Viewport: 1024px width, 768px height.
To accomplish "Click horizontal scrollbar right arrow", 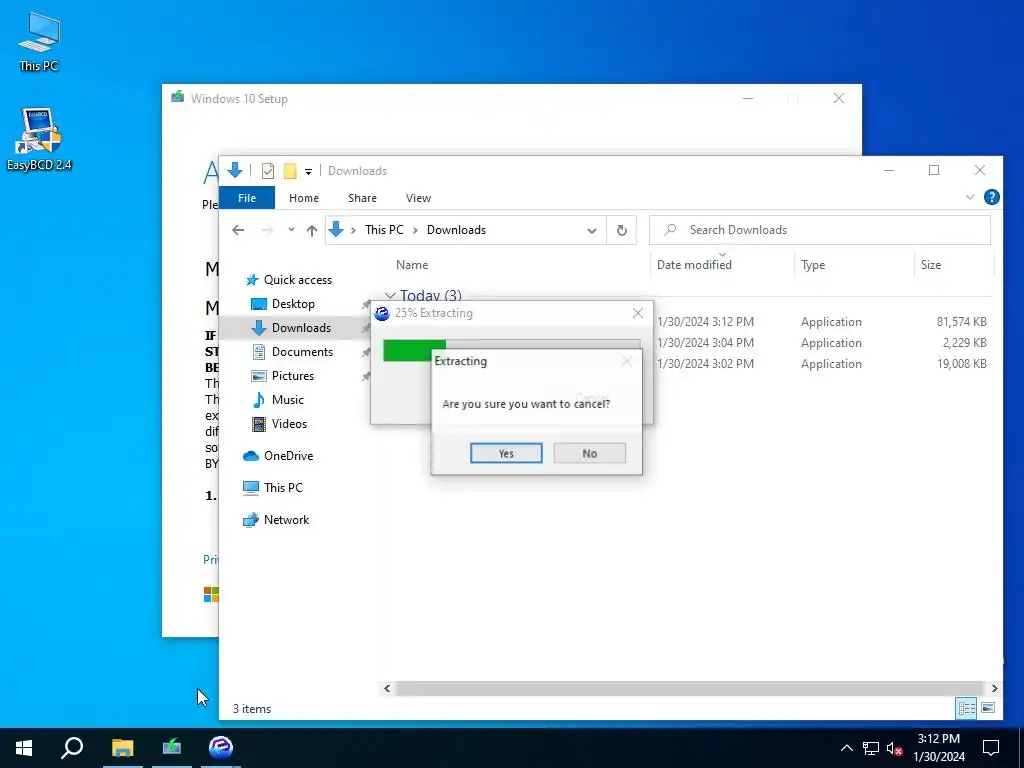I will pos(994,688).
